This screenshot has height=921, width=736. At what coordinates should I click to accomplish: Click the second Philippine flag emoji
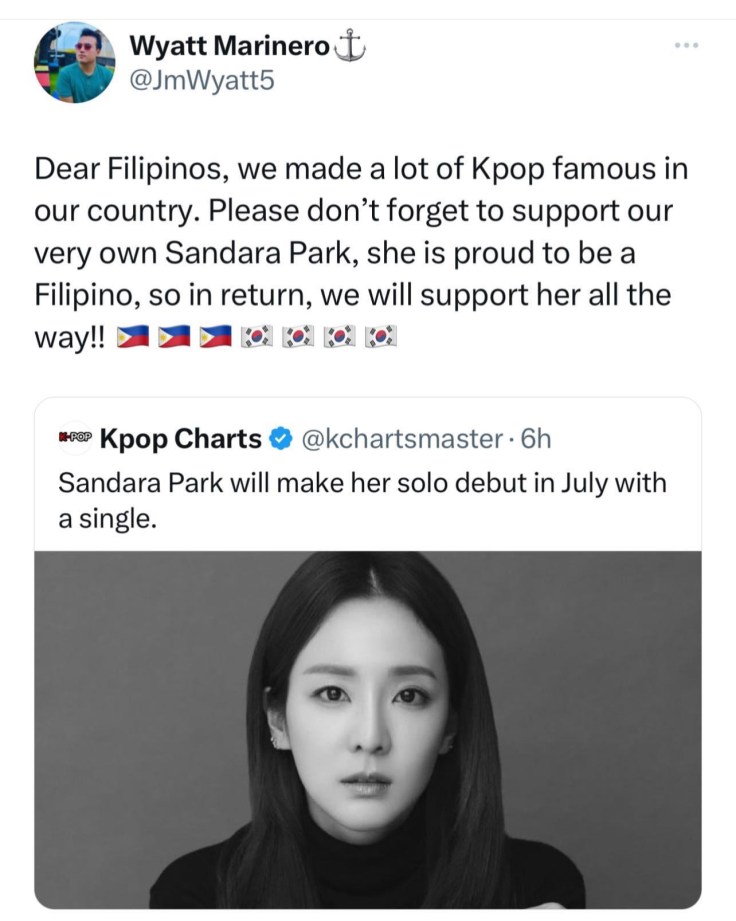(x=173, y=338)
